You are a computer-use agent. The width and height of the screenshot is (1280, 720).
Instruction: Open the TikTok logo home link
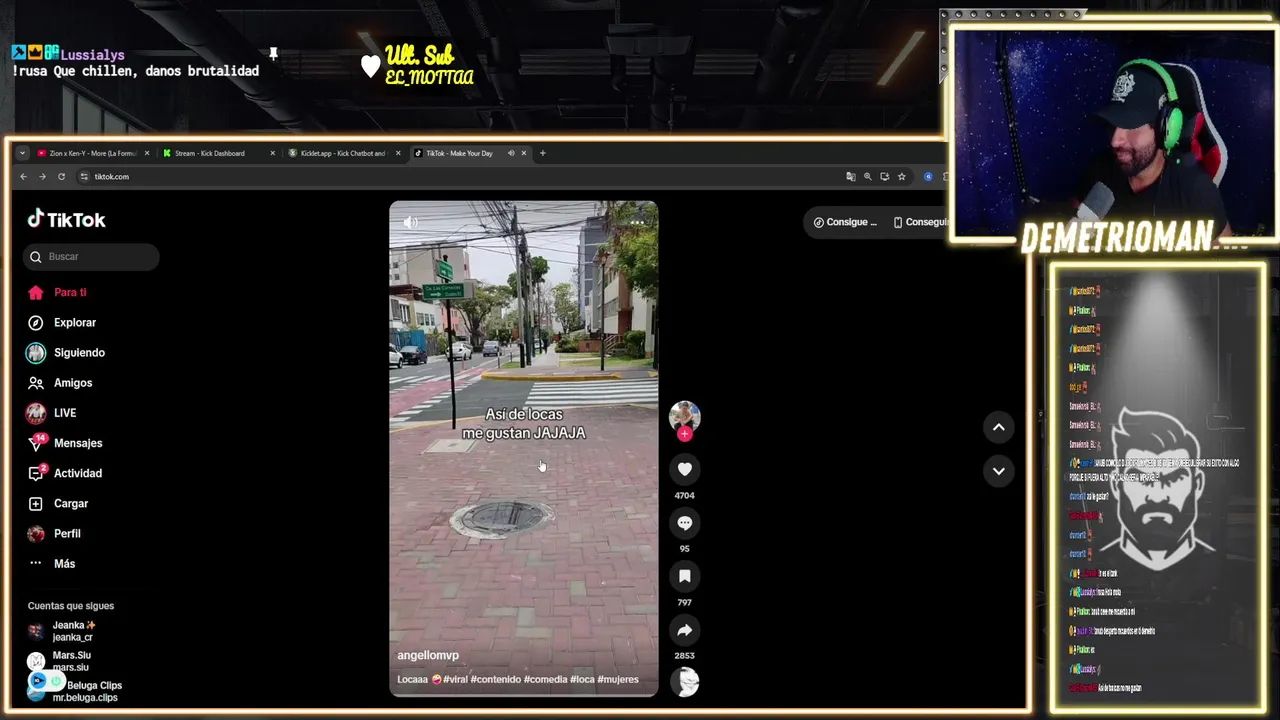click(66, 219)
